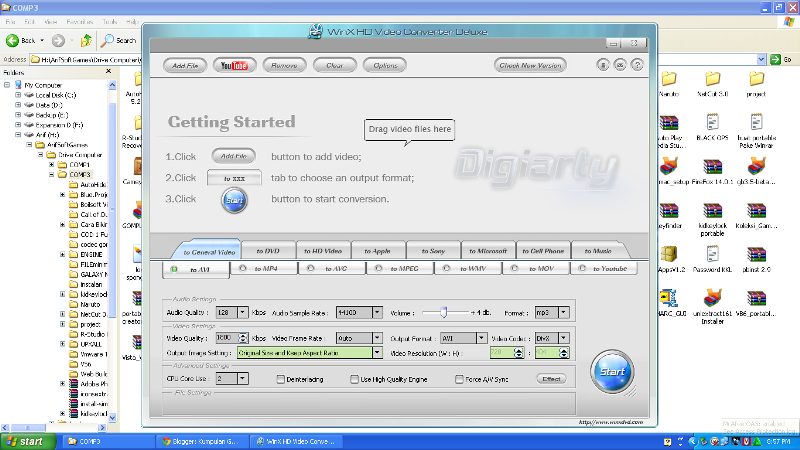The width and height of the screenshot is (800, 450).
Task: Click the video resolution width stepper
Action: [518, 353]
